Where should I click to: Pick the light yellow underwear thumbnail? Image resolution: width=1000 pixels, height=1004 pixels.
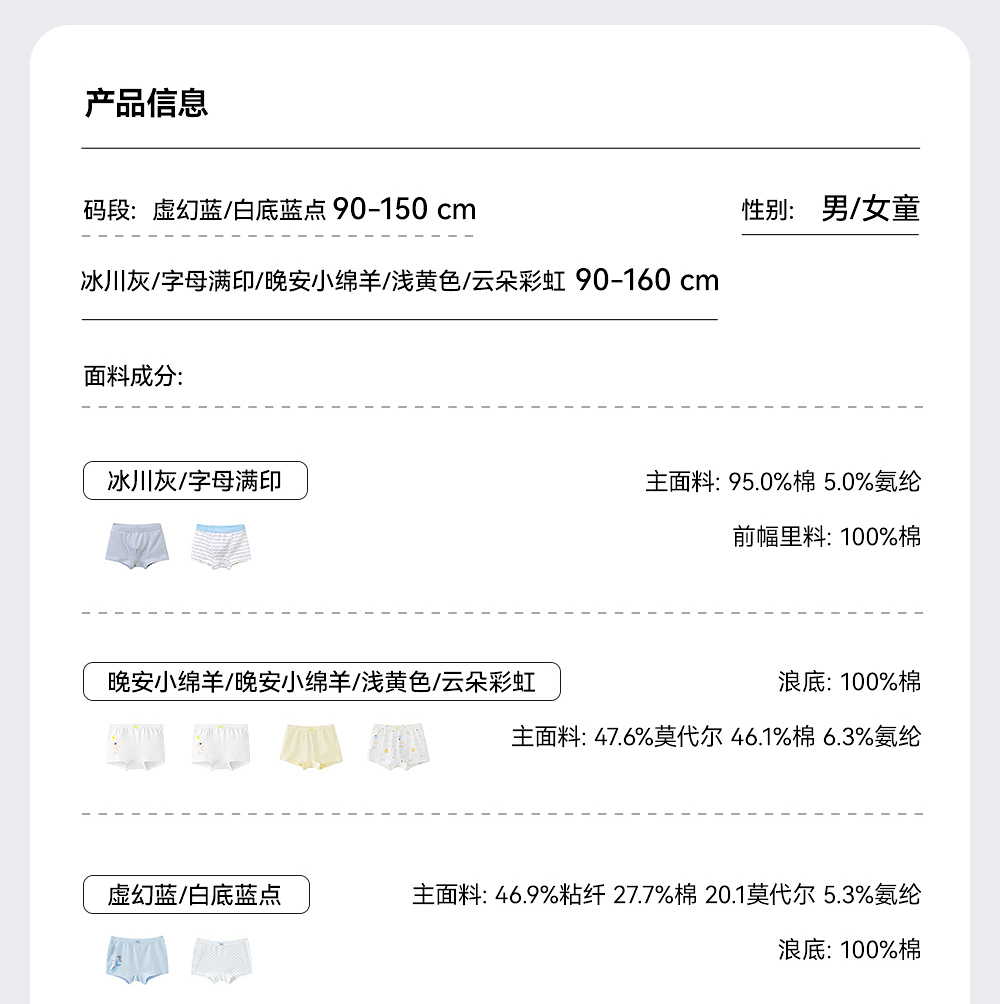click(312, 748)
